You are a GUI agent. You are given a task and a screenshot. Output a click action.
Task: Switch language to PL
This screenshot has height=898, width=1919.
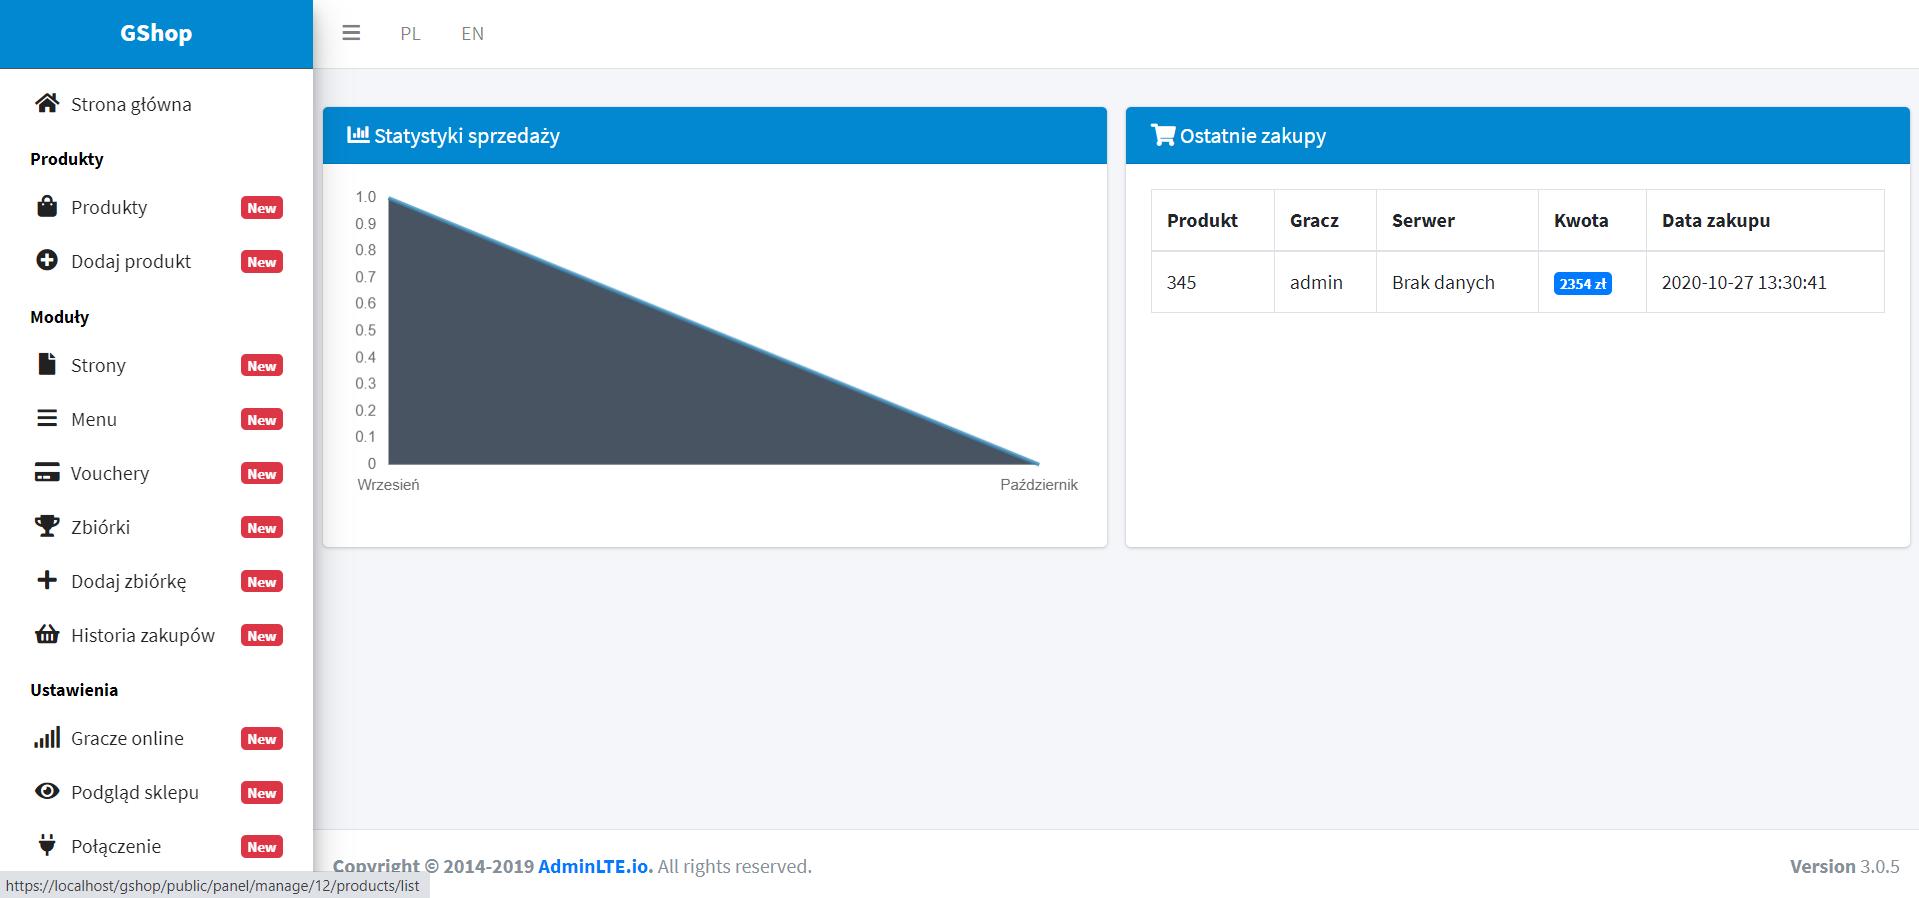pos(410,34)
